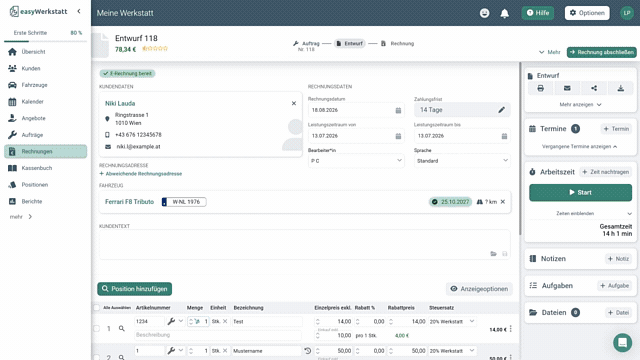Download the Entwurf document
Screen dimensions: 640x360
click(x=620, y=88)
